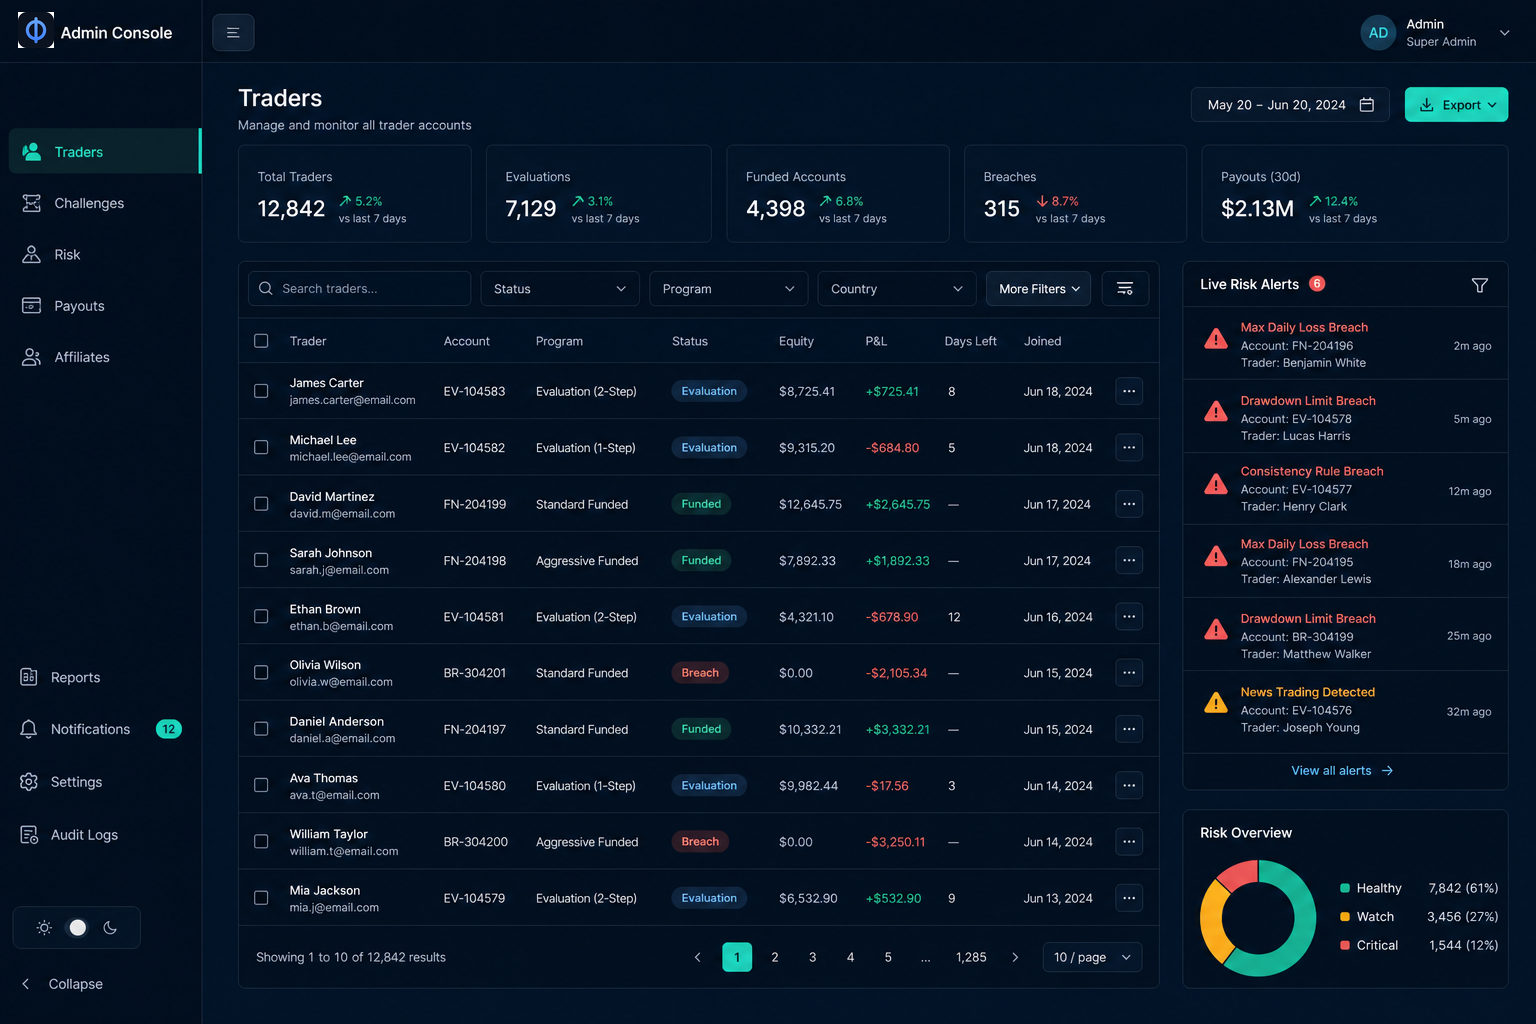Click the Search traders input field
This screenshot has width=1536, height=1024.
[359, 289]
